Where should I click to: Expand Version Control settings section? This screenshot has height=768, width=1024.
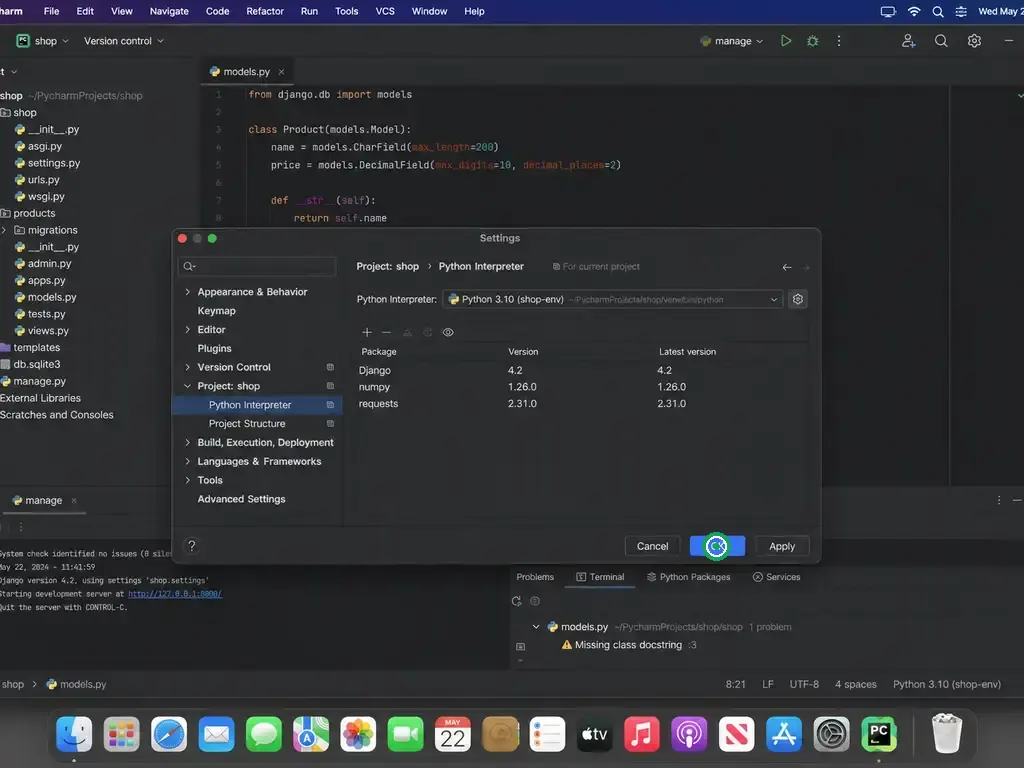pyautogui.click(x=187, y=367)
